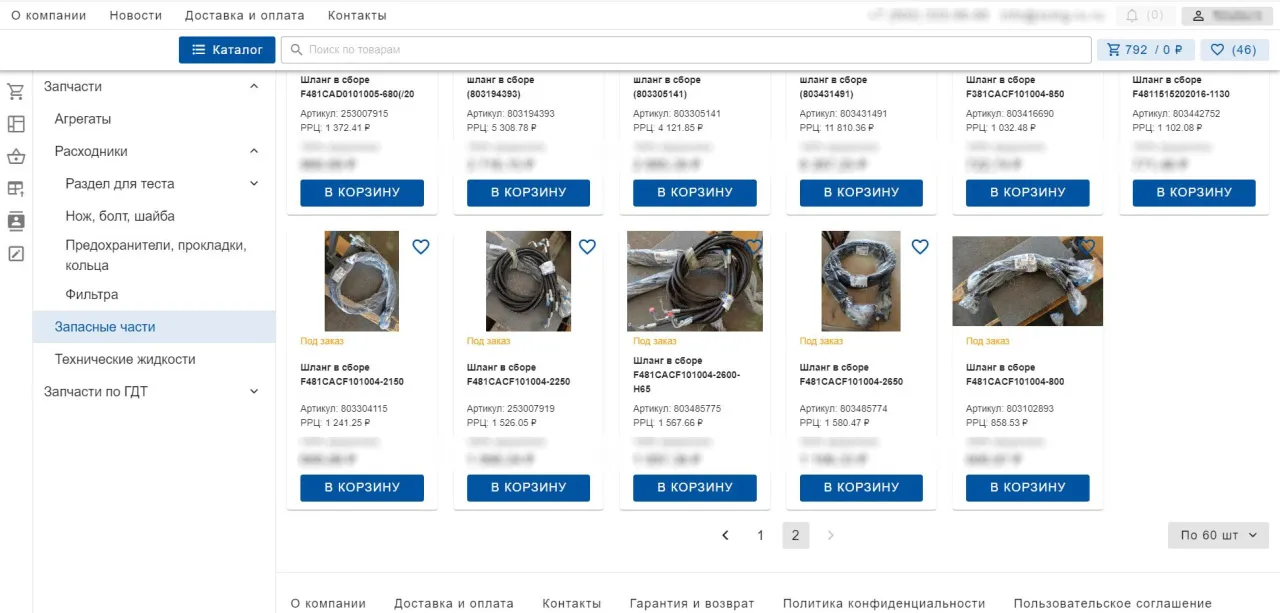The height and width of the screenshot is (613, 1280).
Task: Click the contacts card icon in left sidebar
Action: pyautogui.click(x=16, y=221)
